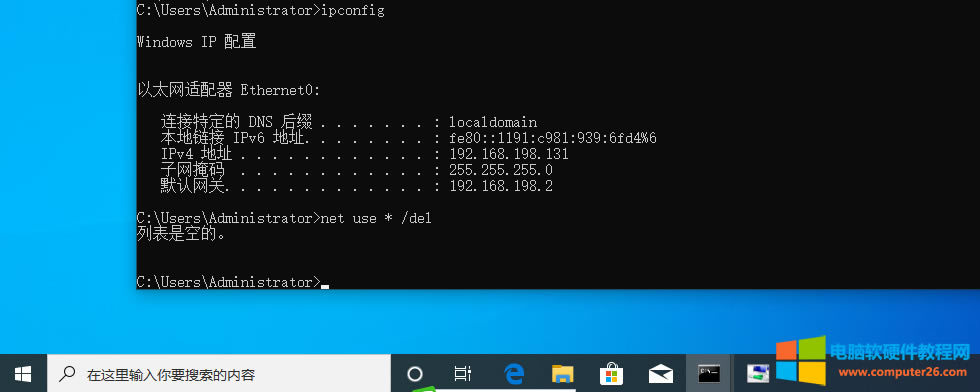Click the colorful Windows logo watermark
Image resolution: width=980 pixels, height=392 pixels.
pyautogui.click(x=801, y=361)
